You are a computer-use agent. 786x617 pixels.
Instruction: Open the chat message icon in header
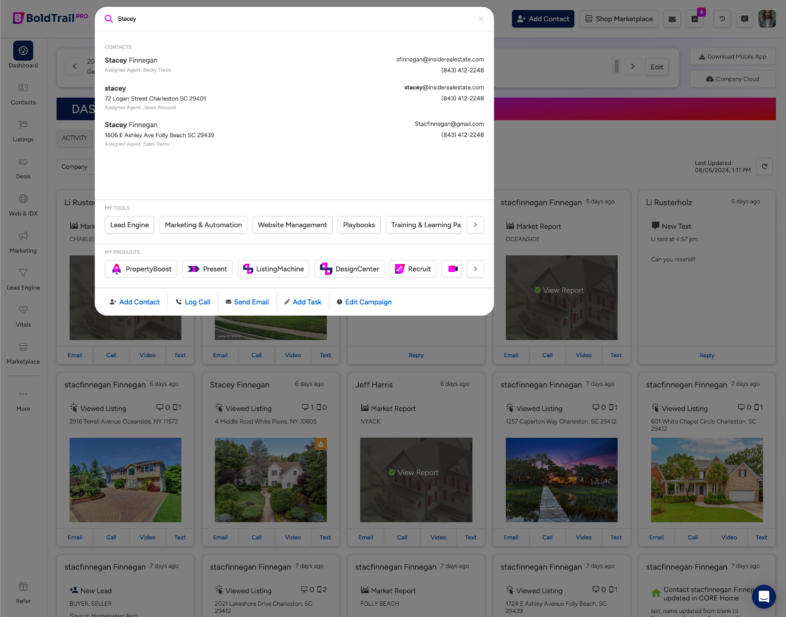coord(744,19)
